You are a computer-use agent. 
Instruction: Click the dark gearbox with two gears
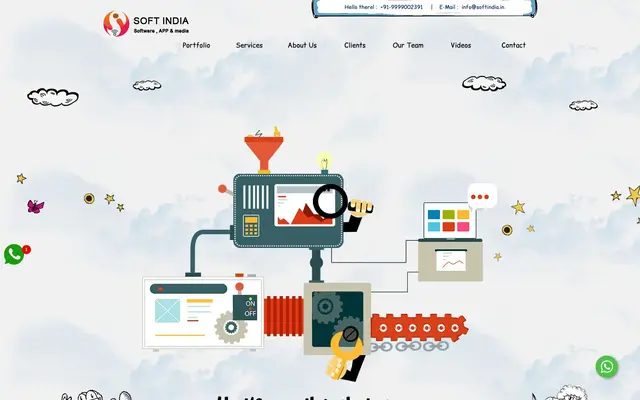(337, 319)
